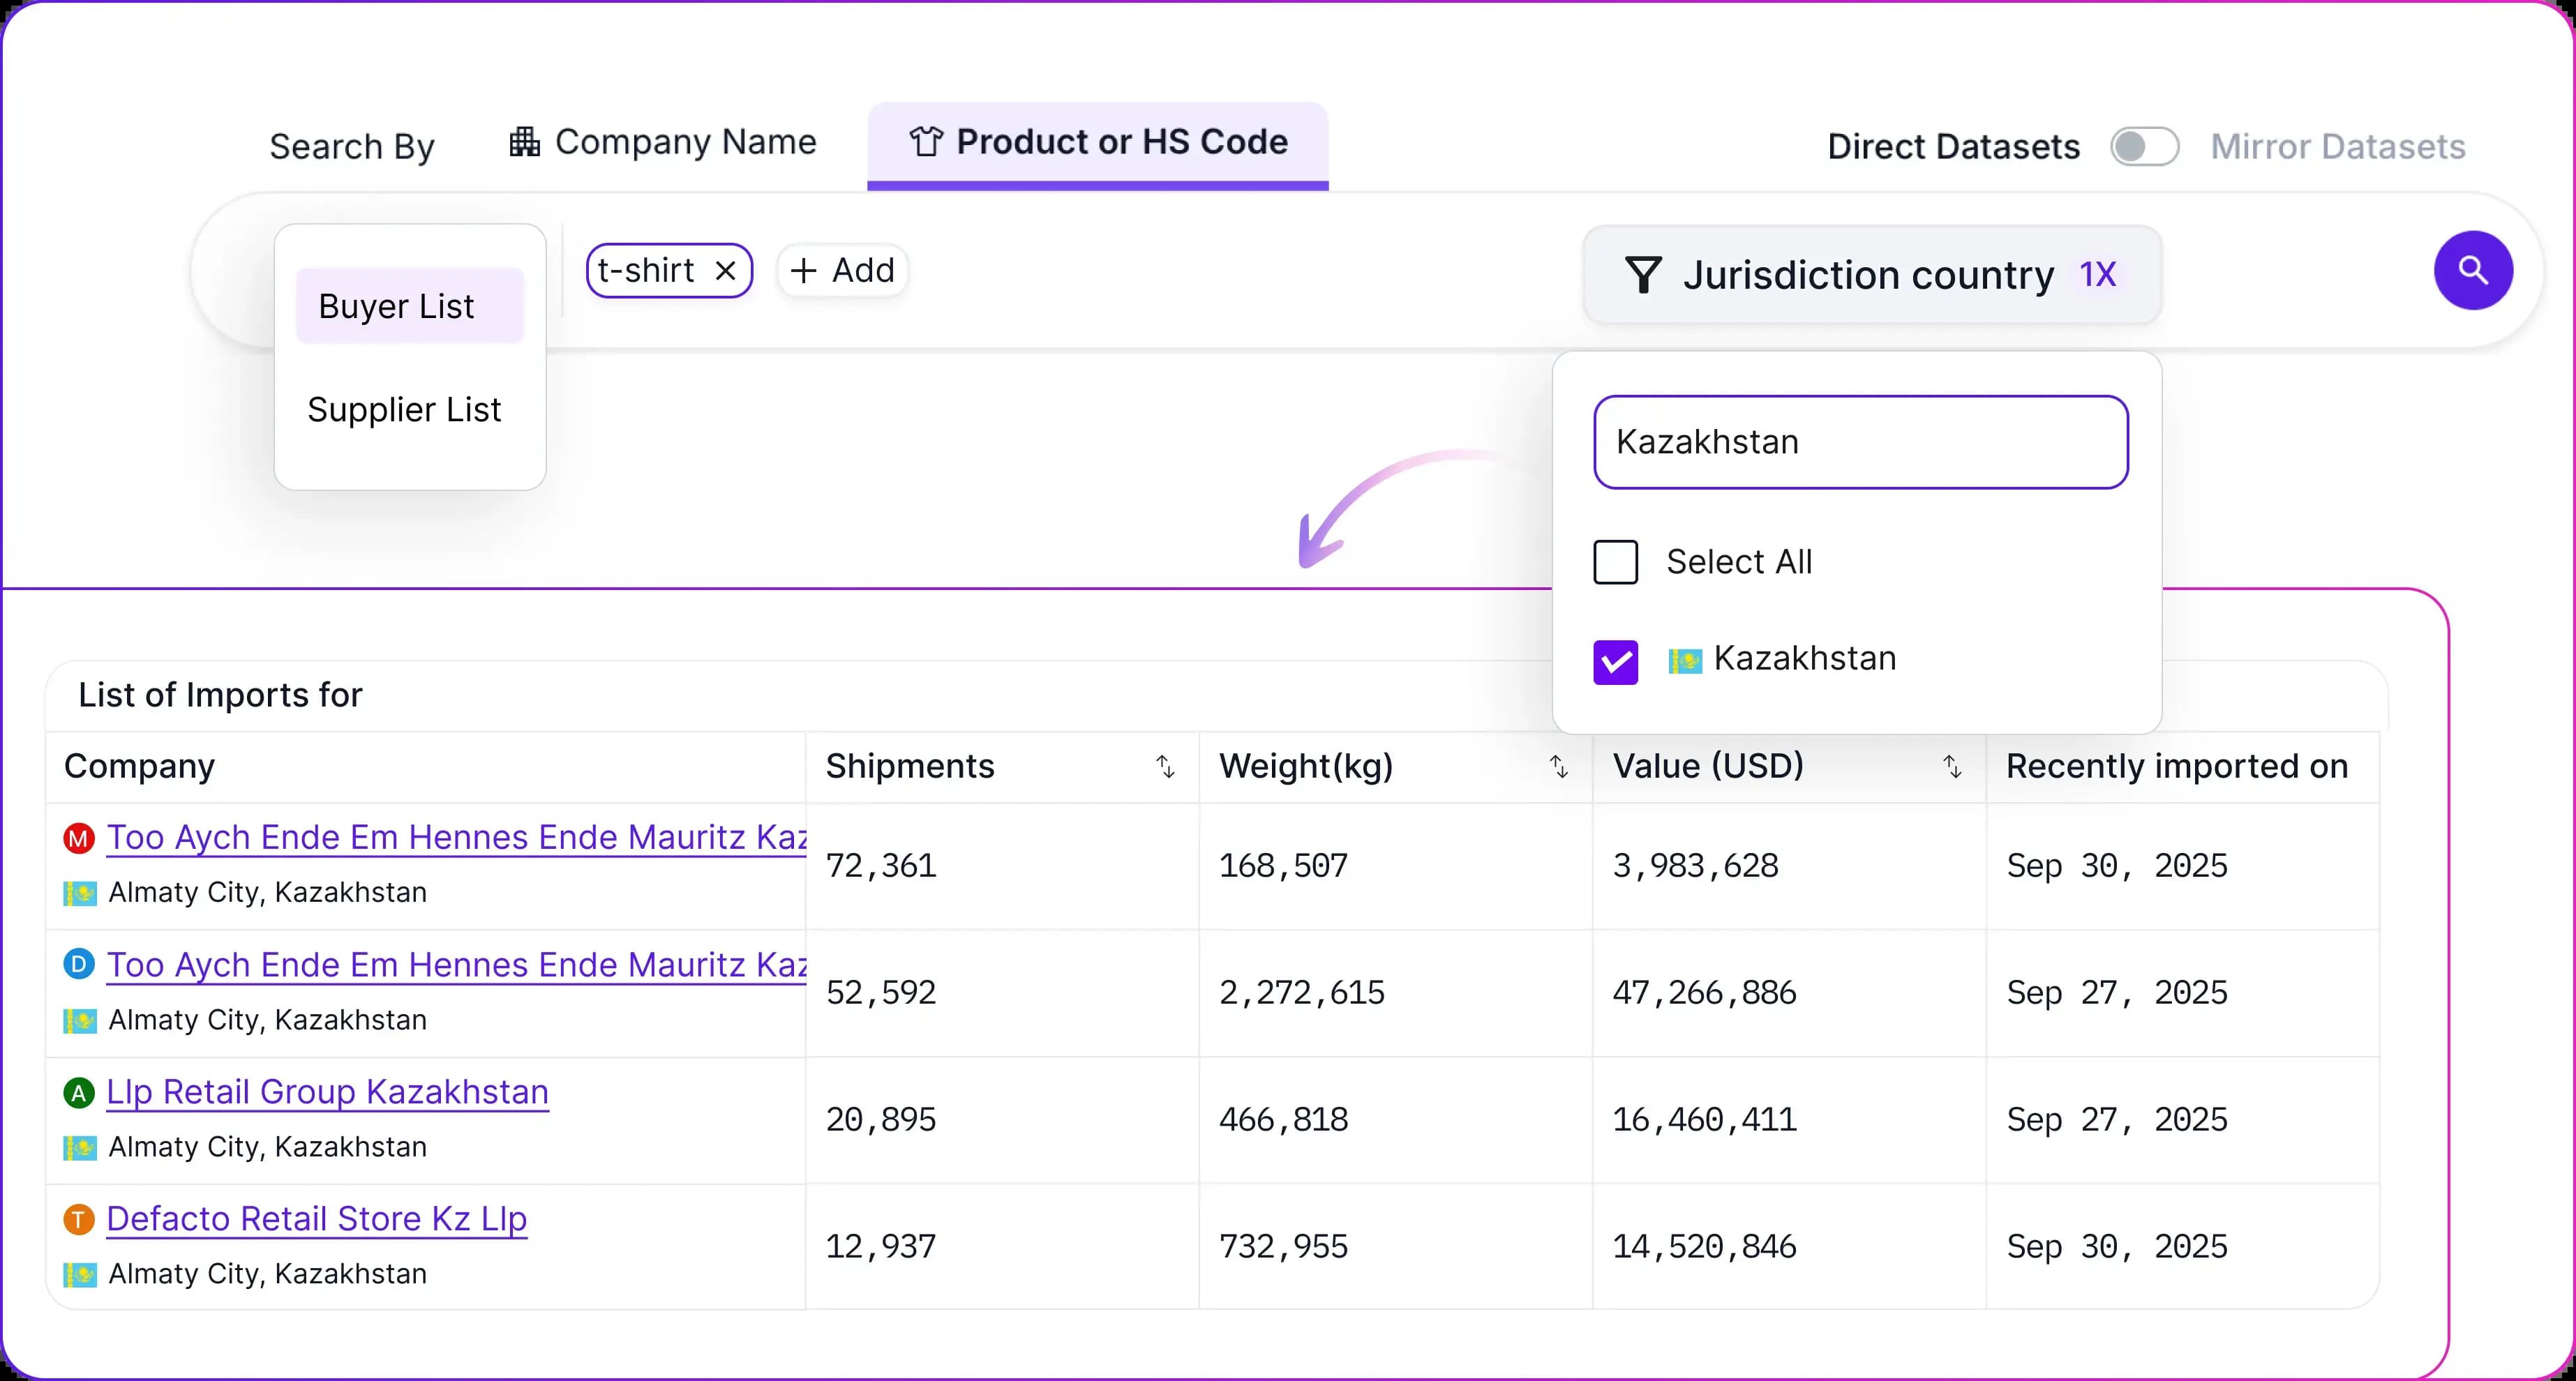Choose Supplier List option
Image resolution: width=2576 pixels, height=1381 pixels.
coord(404,410)
